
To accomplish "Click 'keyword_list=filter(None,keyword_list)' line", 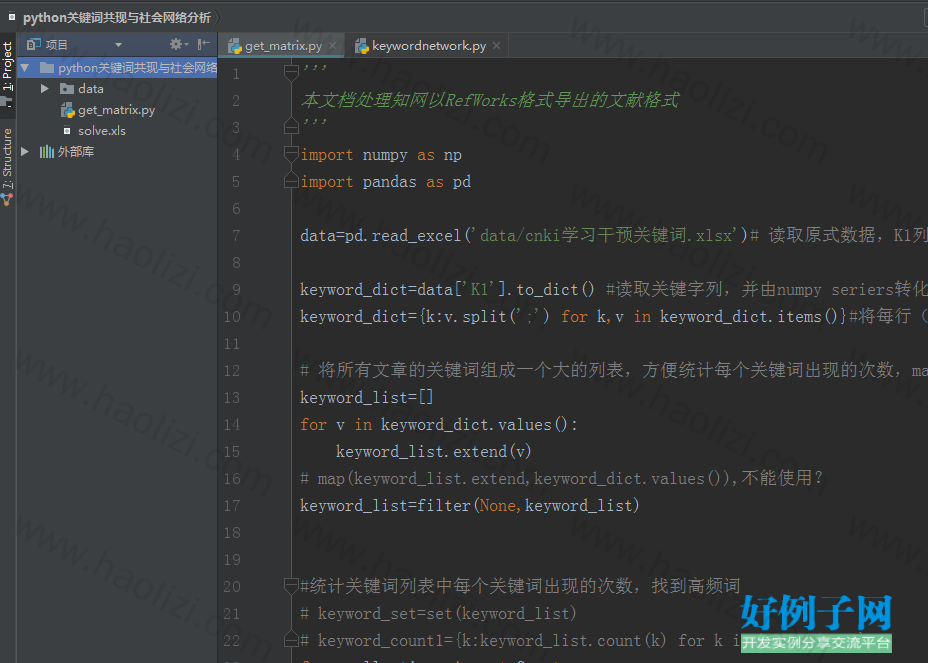I will click(469, 506).
